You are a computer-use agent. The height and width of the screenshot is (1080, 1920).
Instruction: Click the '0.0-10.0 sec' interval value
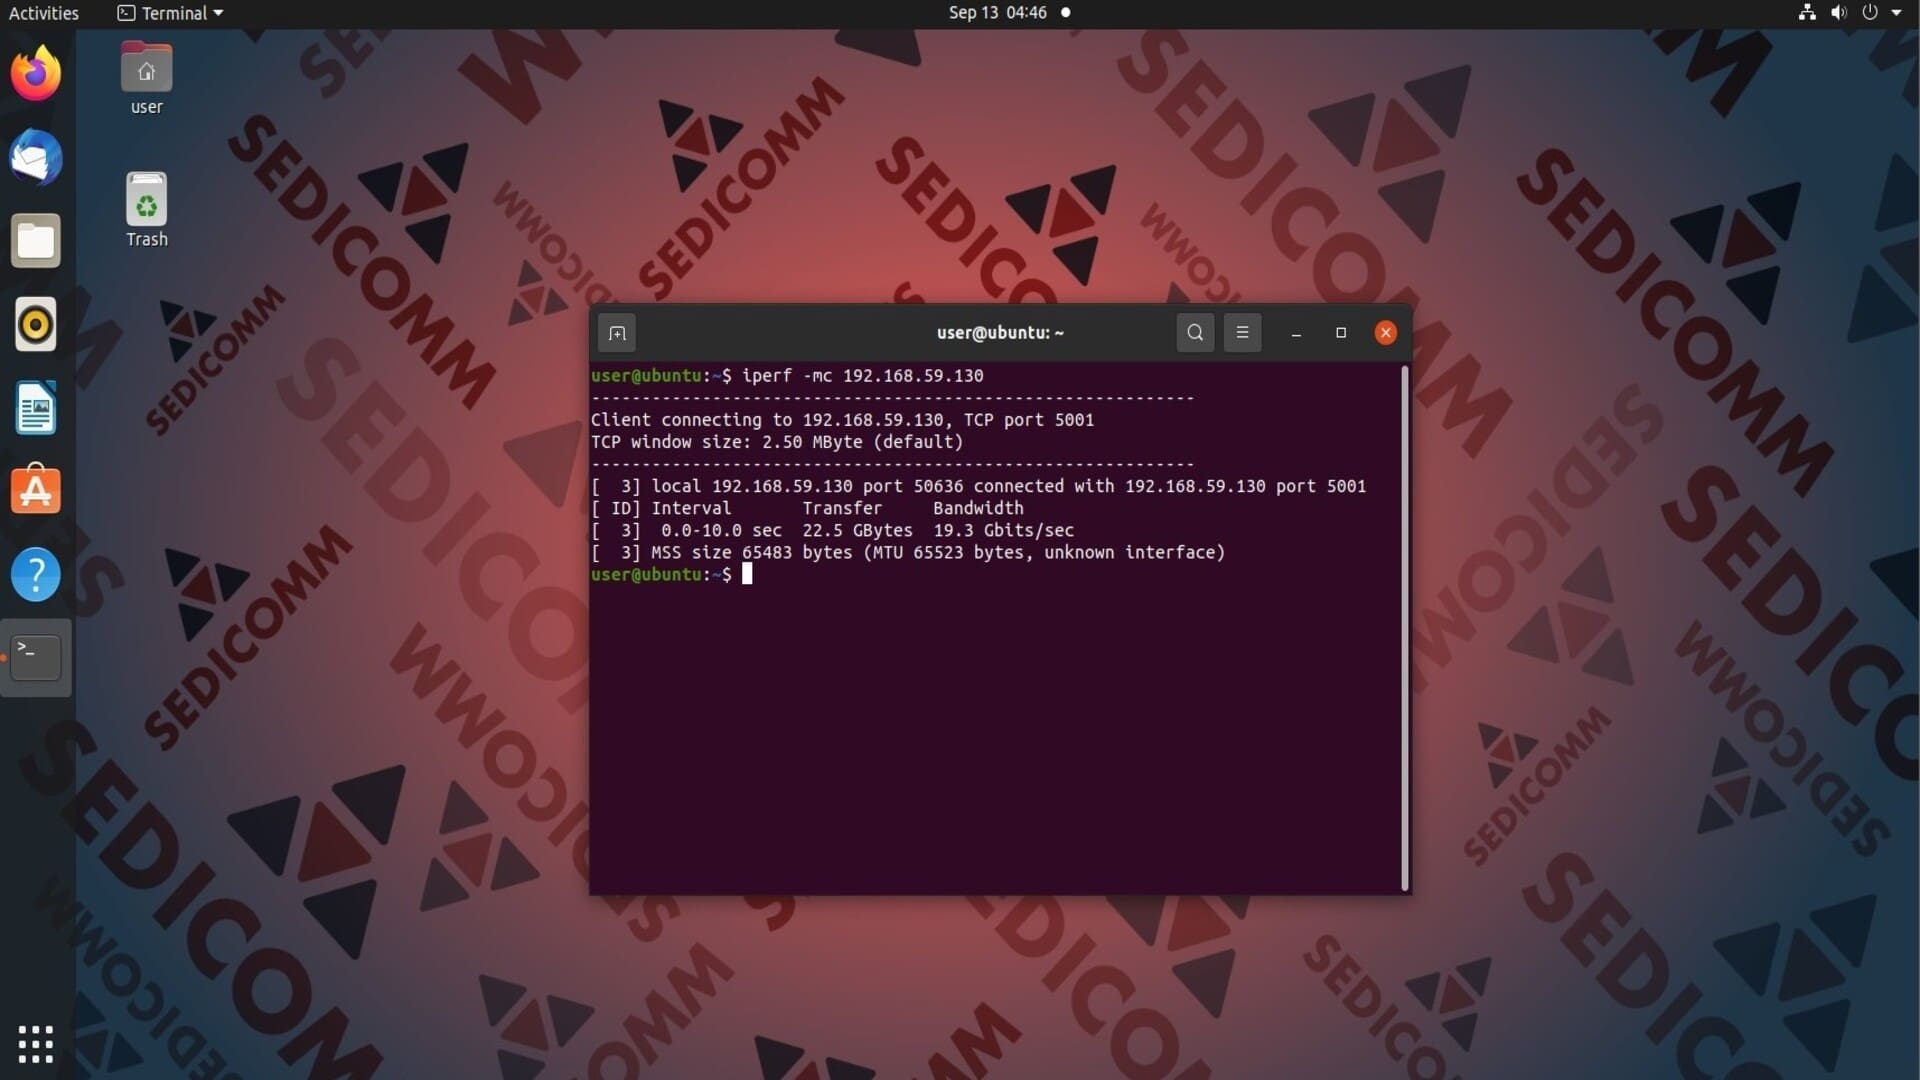pos(721,531)
